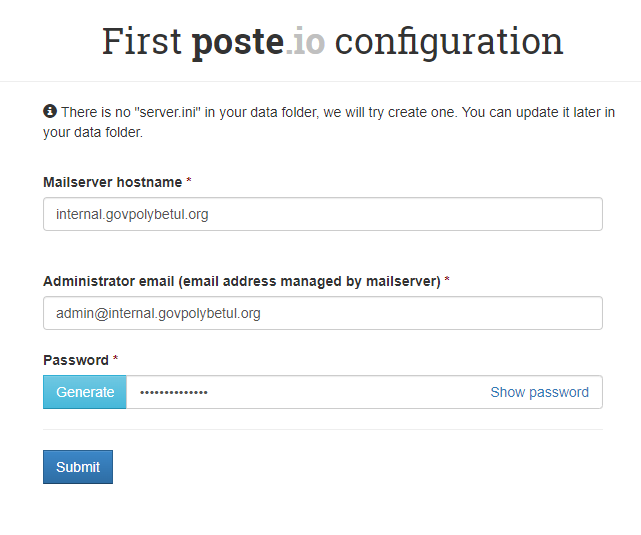The width and height of the screenshot is (641, 535).
Task: Click the "Password" field label
Action: tap(76, 360)
